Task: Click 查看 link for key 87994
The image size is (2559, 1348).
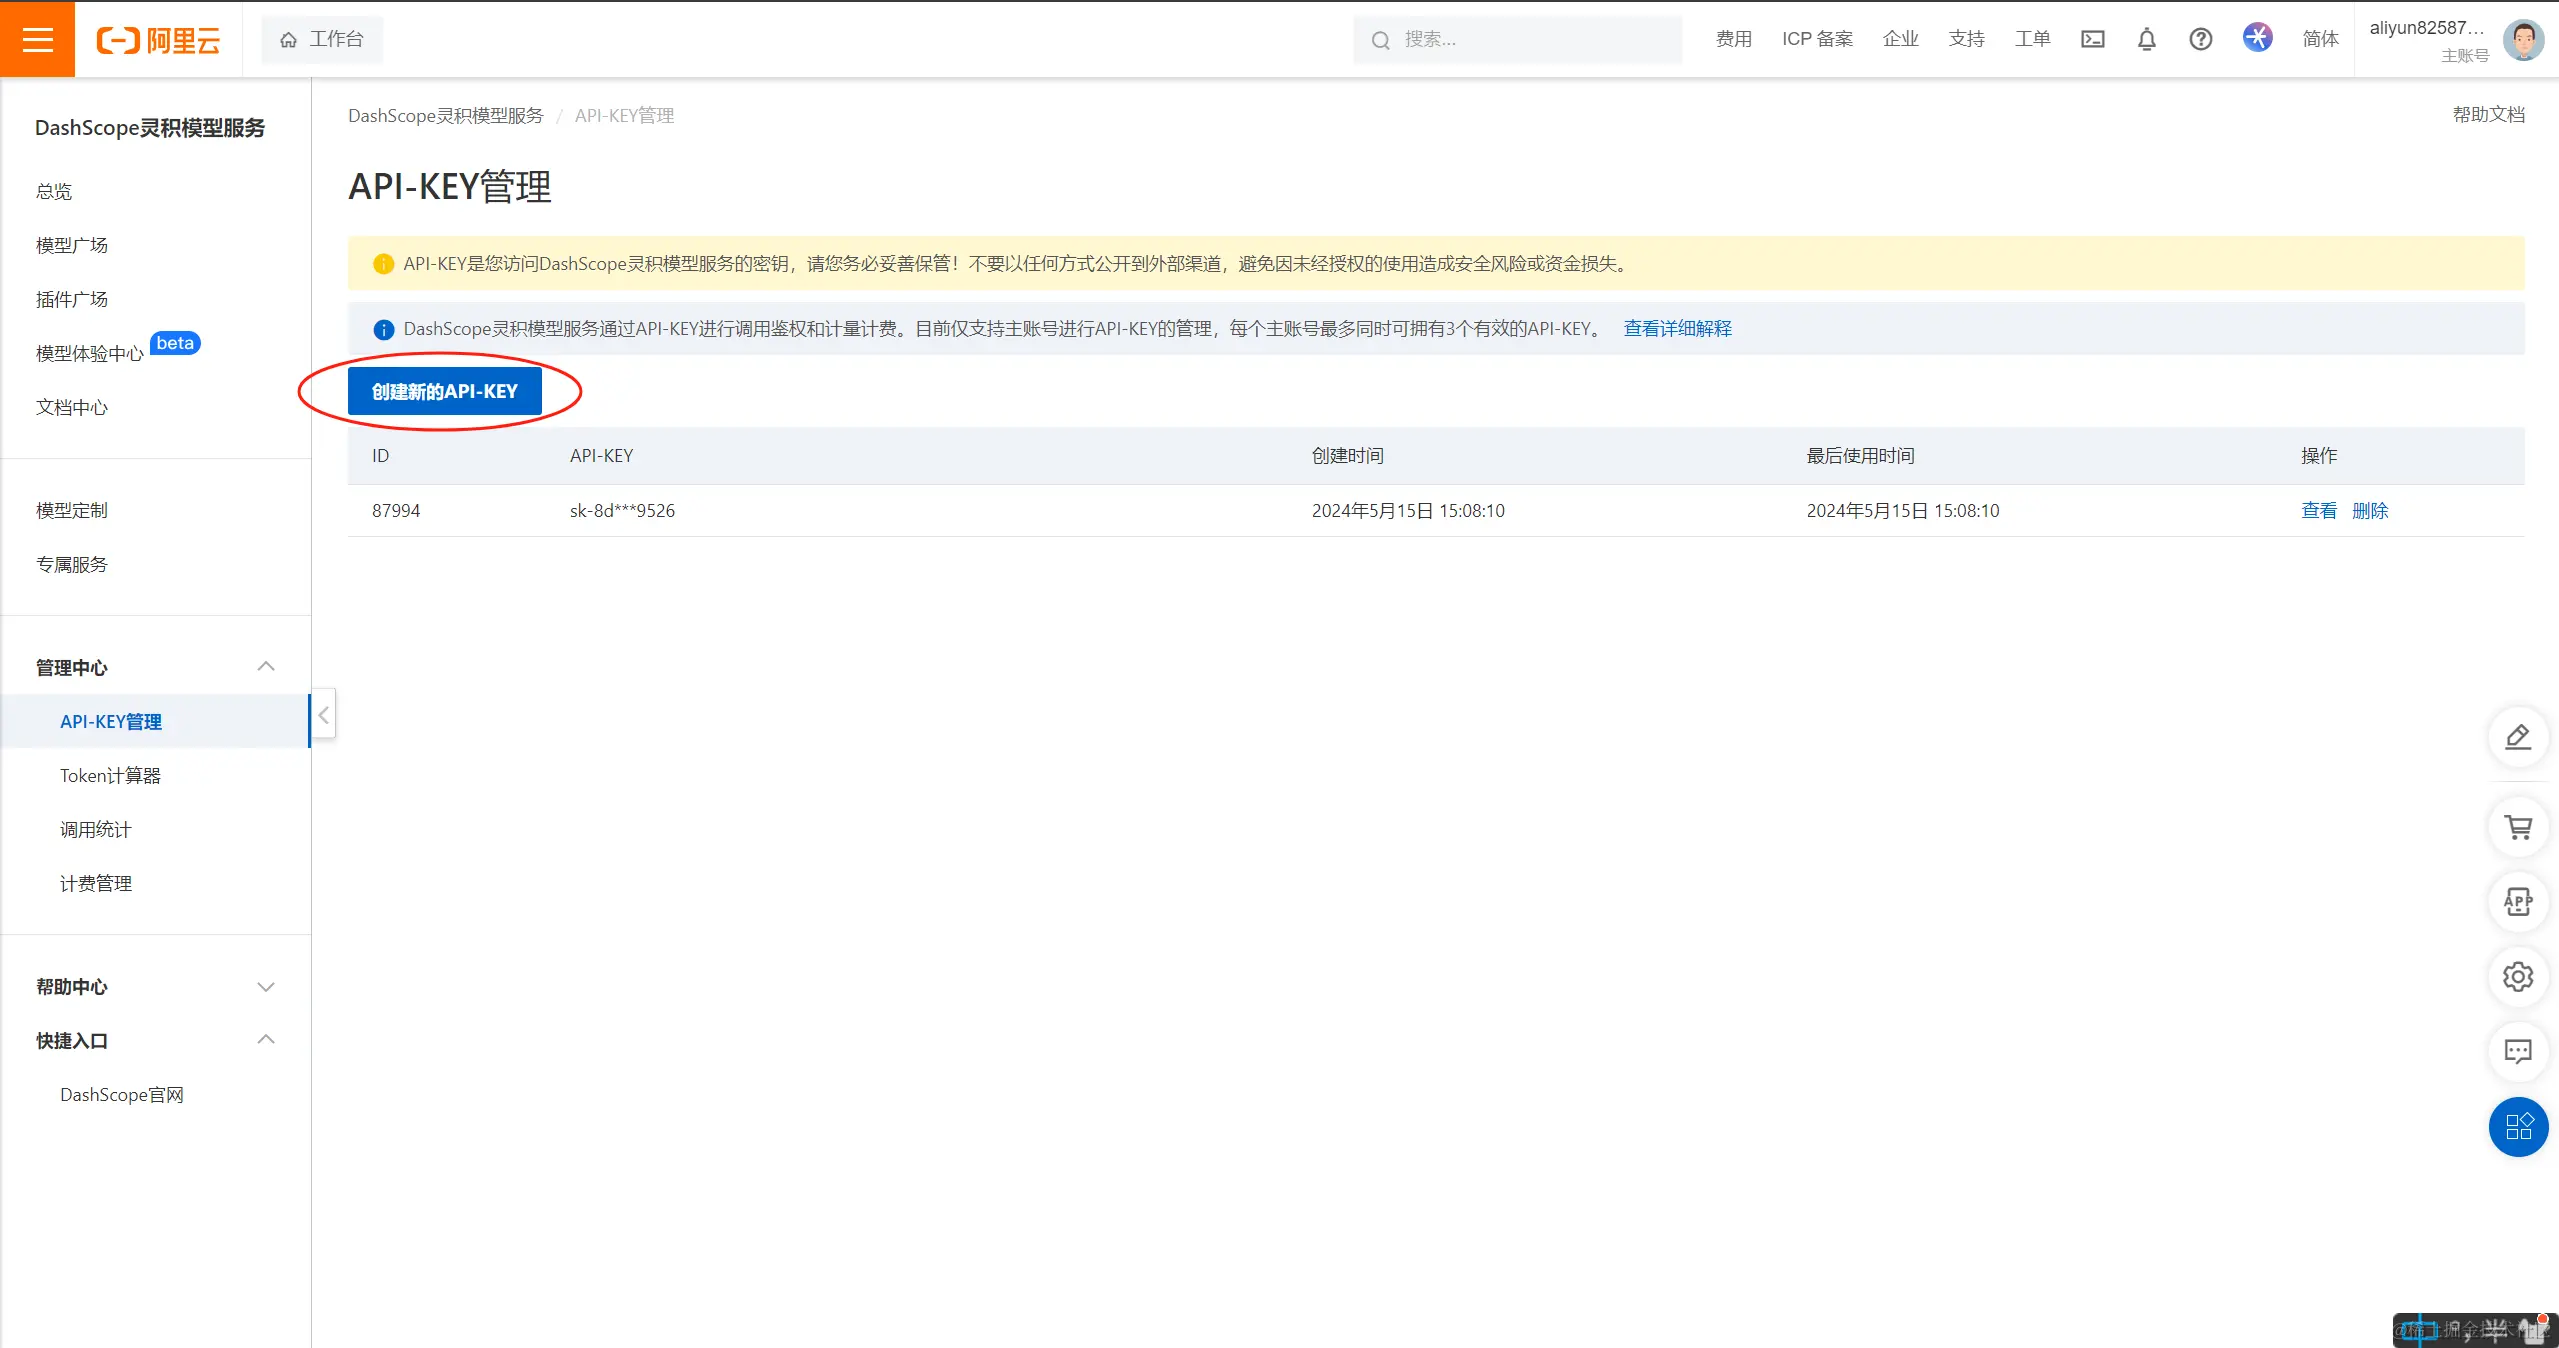Action: tap(2318, 511)
